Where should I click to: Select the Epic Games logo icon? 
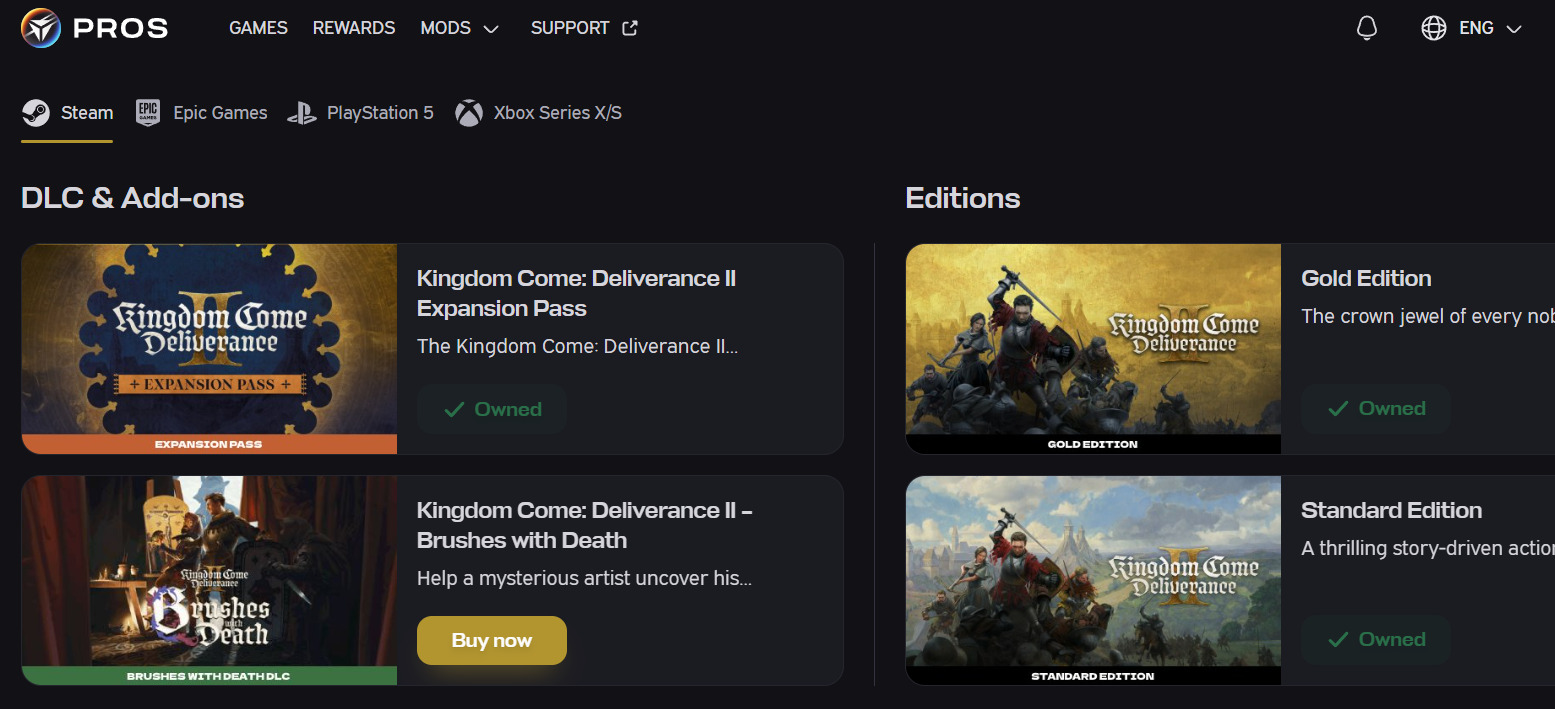148,113
